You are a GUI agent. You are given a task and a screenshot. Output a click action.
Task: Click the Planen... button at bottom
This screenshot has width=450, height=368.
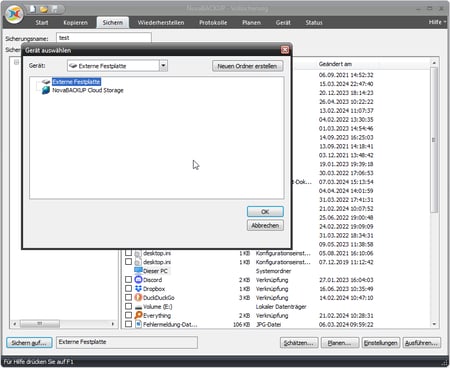coord(339,343)
